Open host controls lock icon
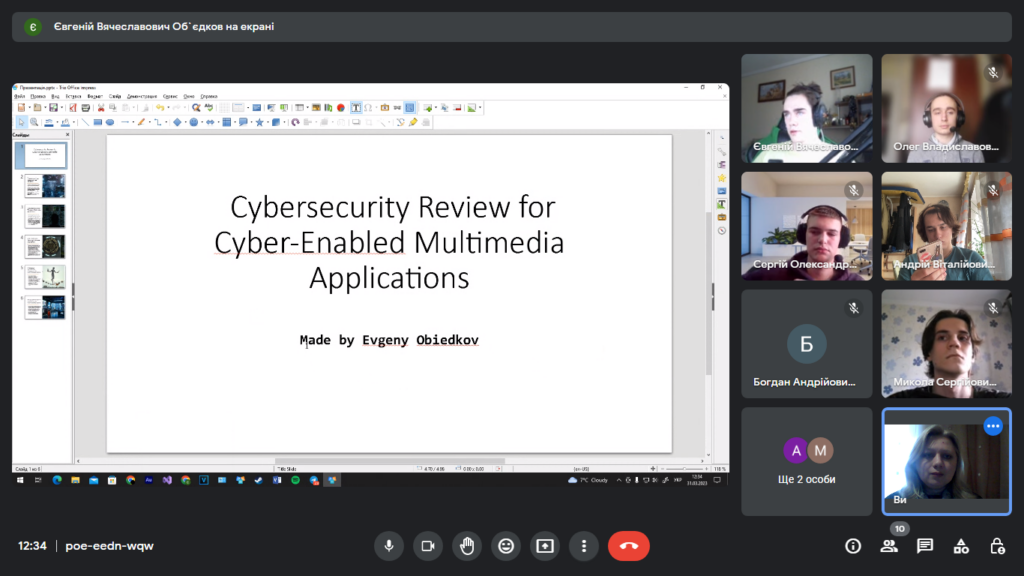1024x576 pixels. 997,546
